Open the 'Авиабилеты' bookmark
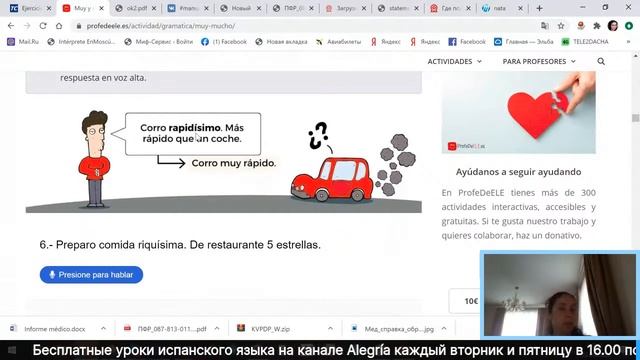 pyautogui.click(x=338, y=42)
